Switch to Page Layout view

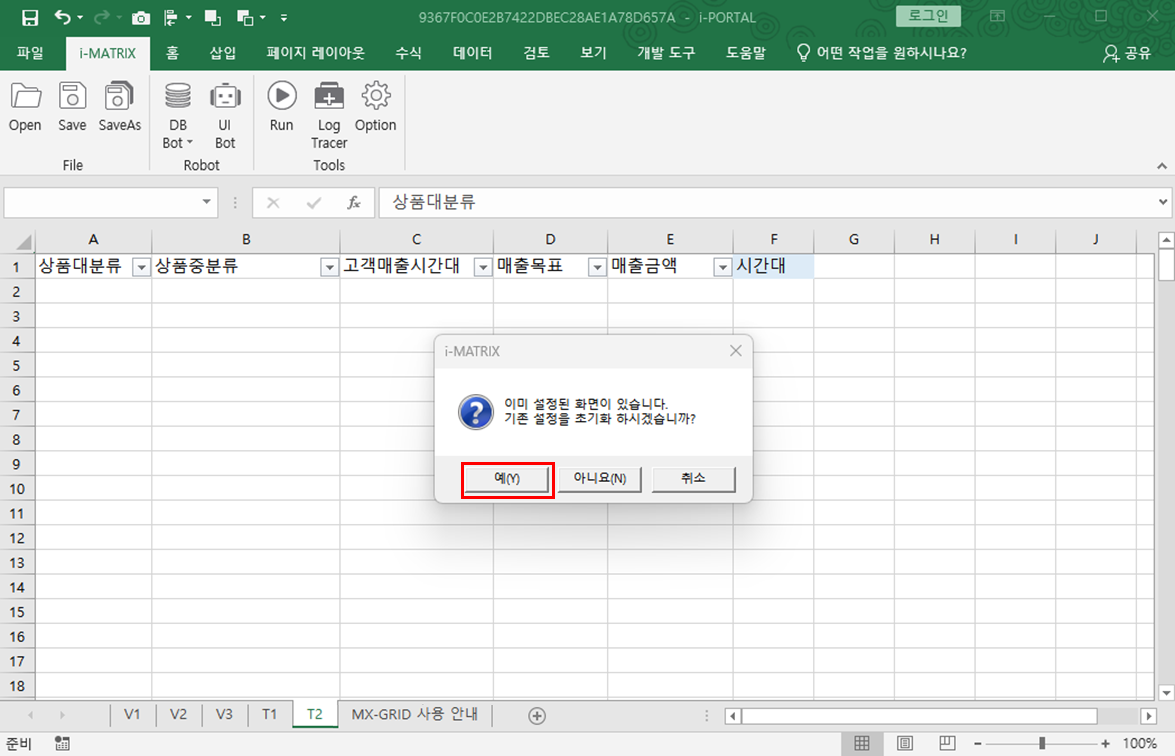tap(905, 743)
